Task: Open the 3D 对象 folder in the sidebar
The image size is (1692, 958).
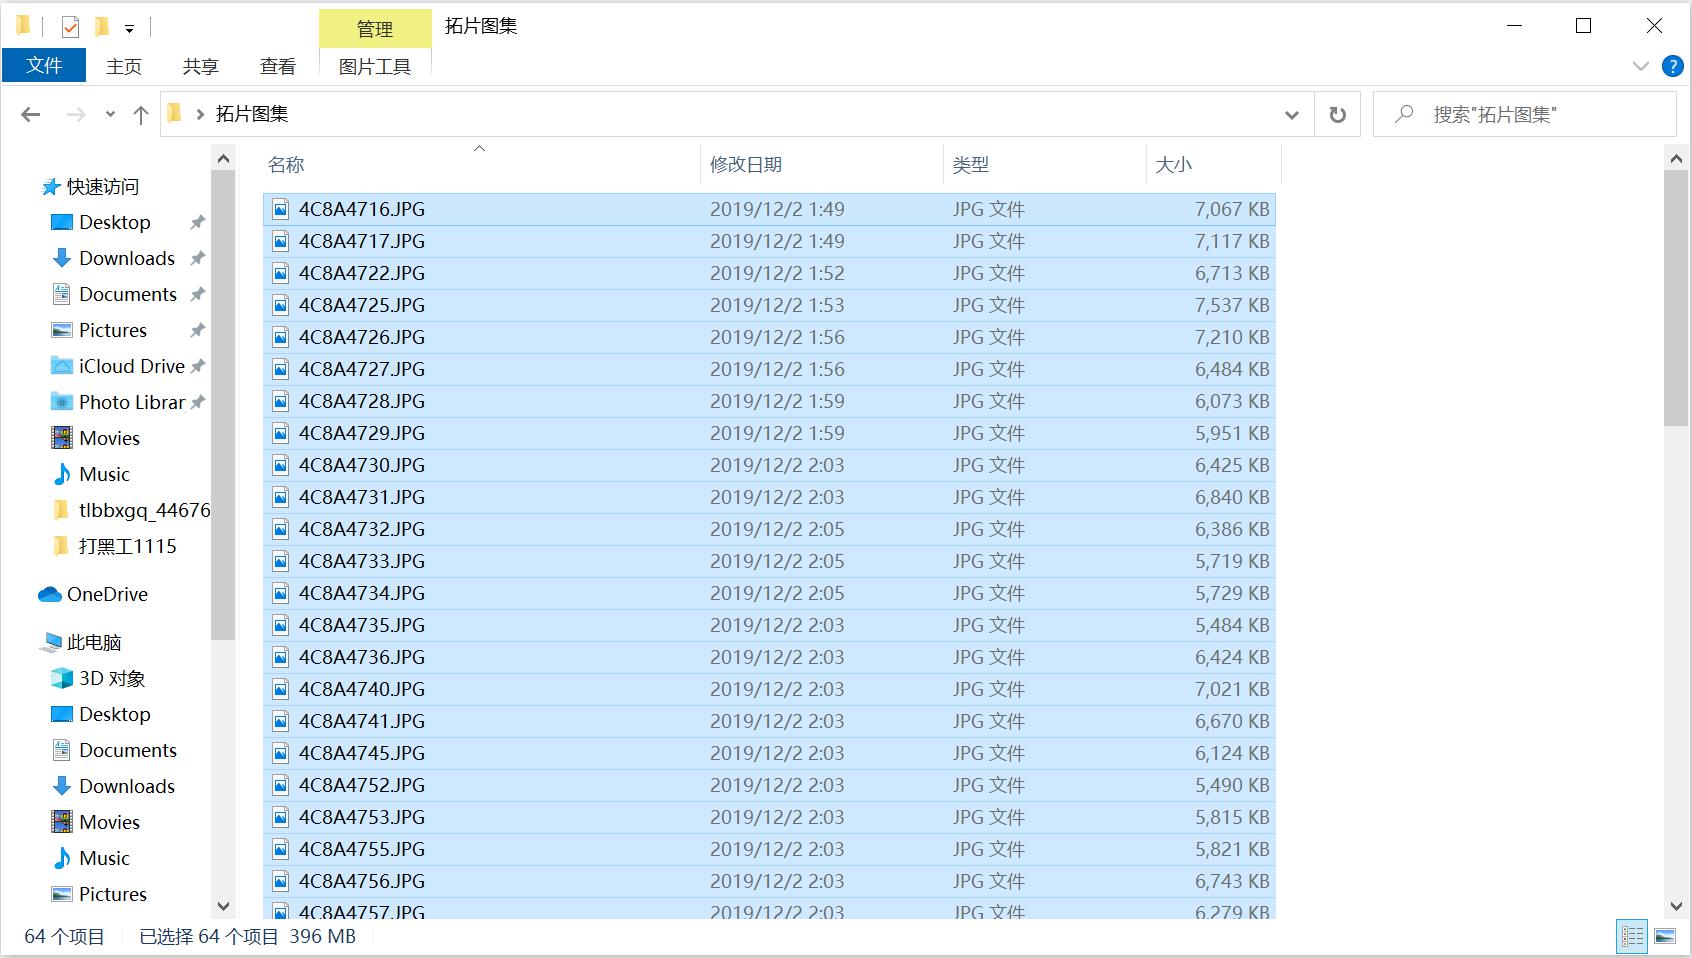Action: (111, 678)
